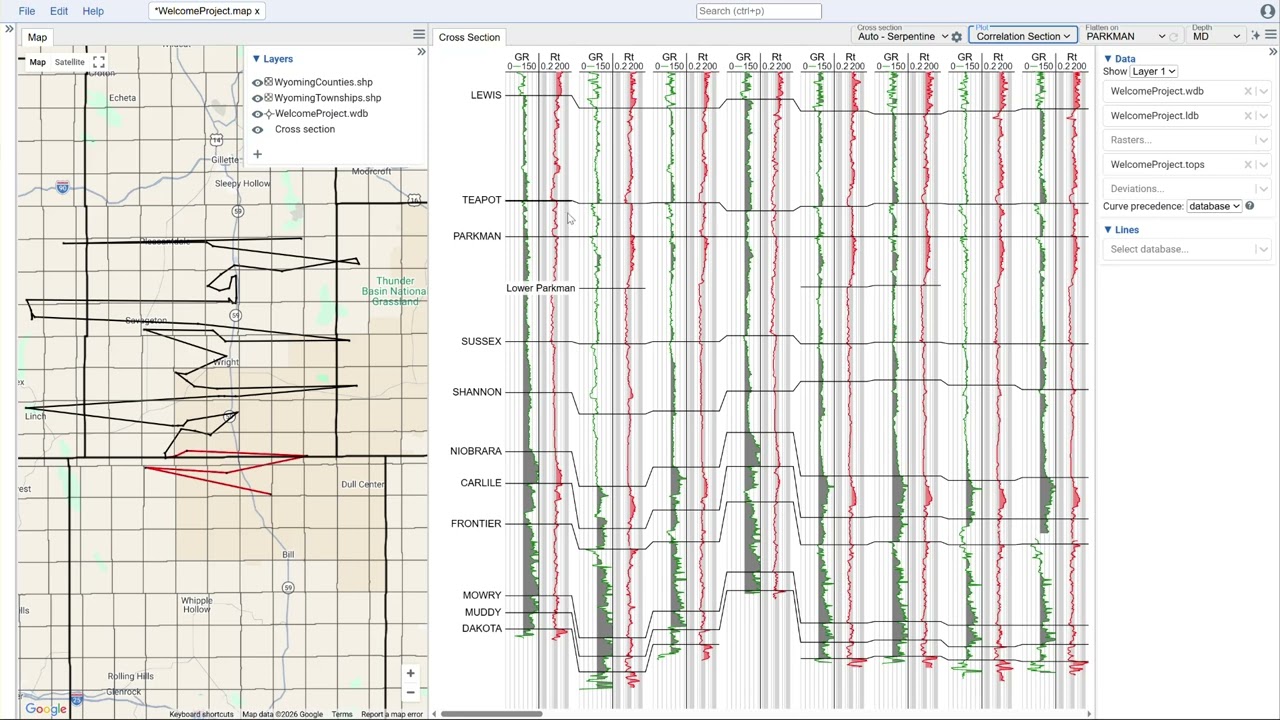Click the Google logo on map
This screenshot has width=1280, height=720.
point(46,709)
